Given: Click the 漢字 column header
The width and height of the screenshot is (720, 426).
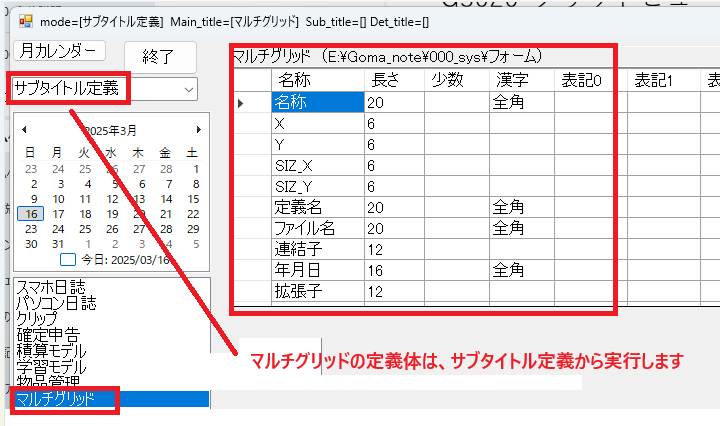Looking at the screenshot, I should 512,80.
